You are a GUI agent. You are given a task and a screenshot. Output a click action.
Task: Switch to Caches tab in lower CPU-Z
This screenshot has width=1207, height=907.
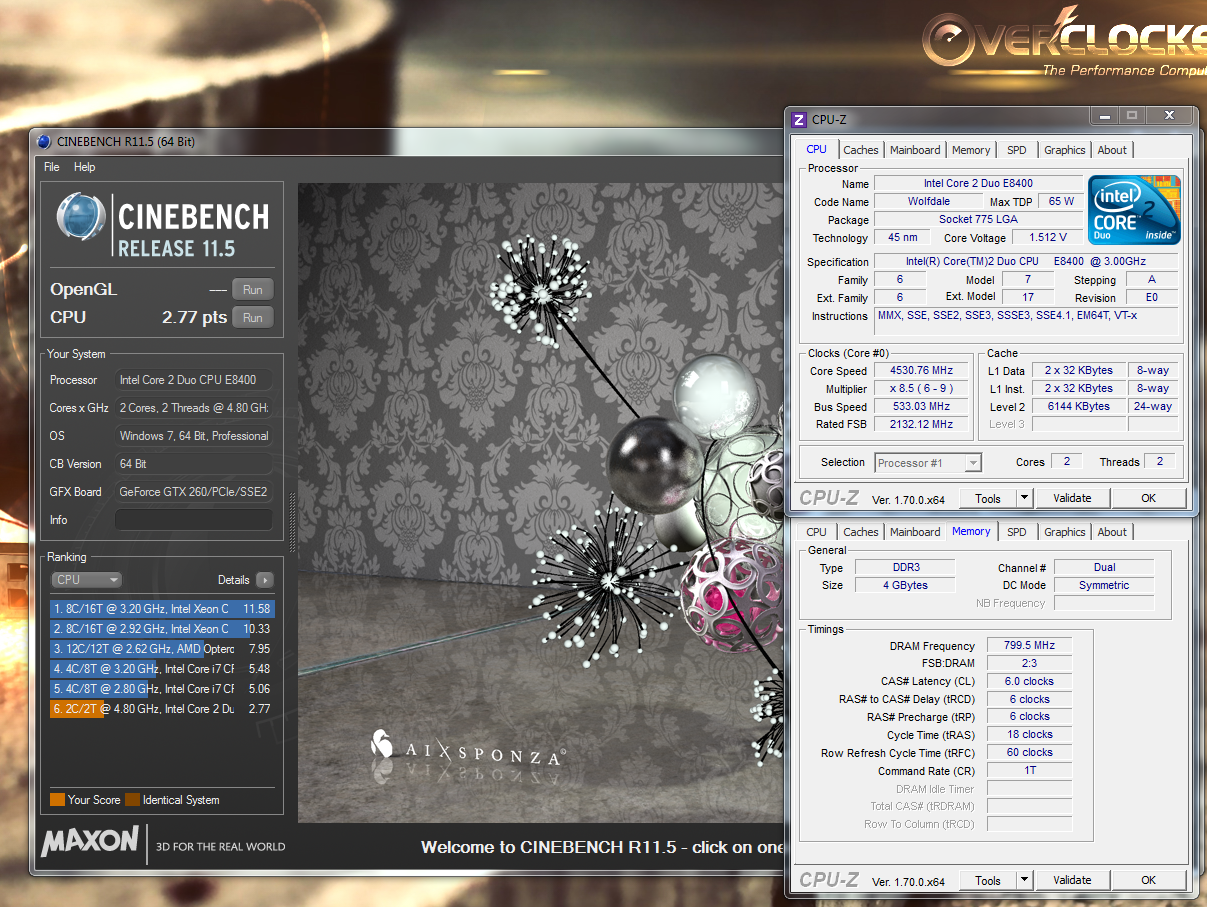pyautogui.click(x=861, y=532)
